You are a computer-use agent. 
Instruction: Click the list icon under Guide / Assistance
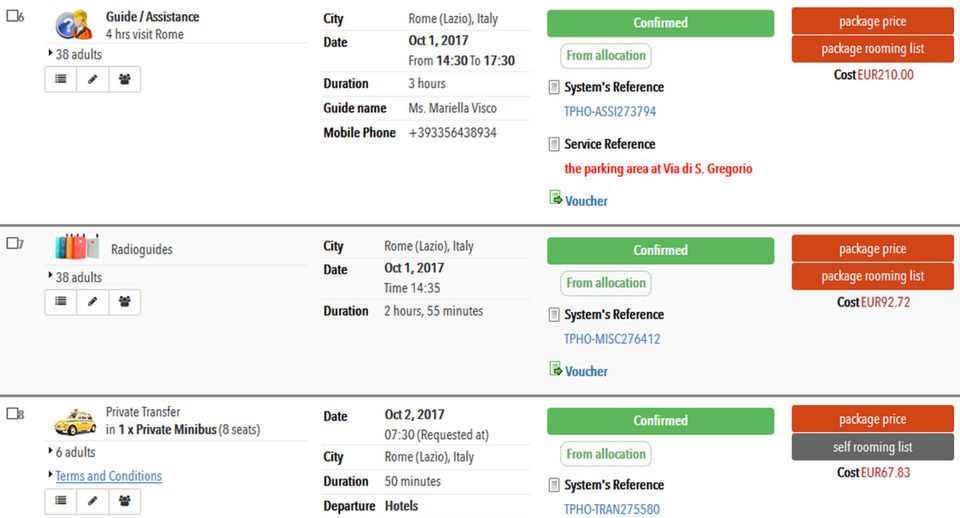coord(61,79)
